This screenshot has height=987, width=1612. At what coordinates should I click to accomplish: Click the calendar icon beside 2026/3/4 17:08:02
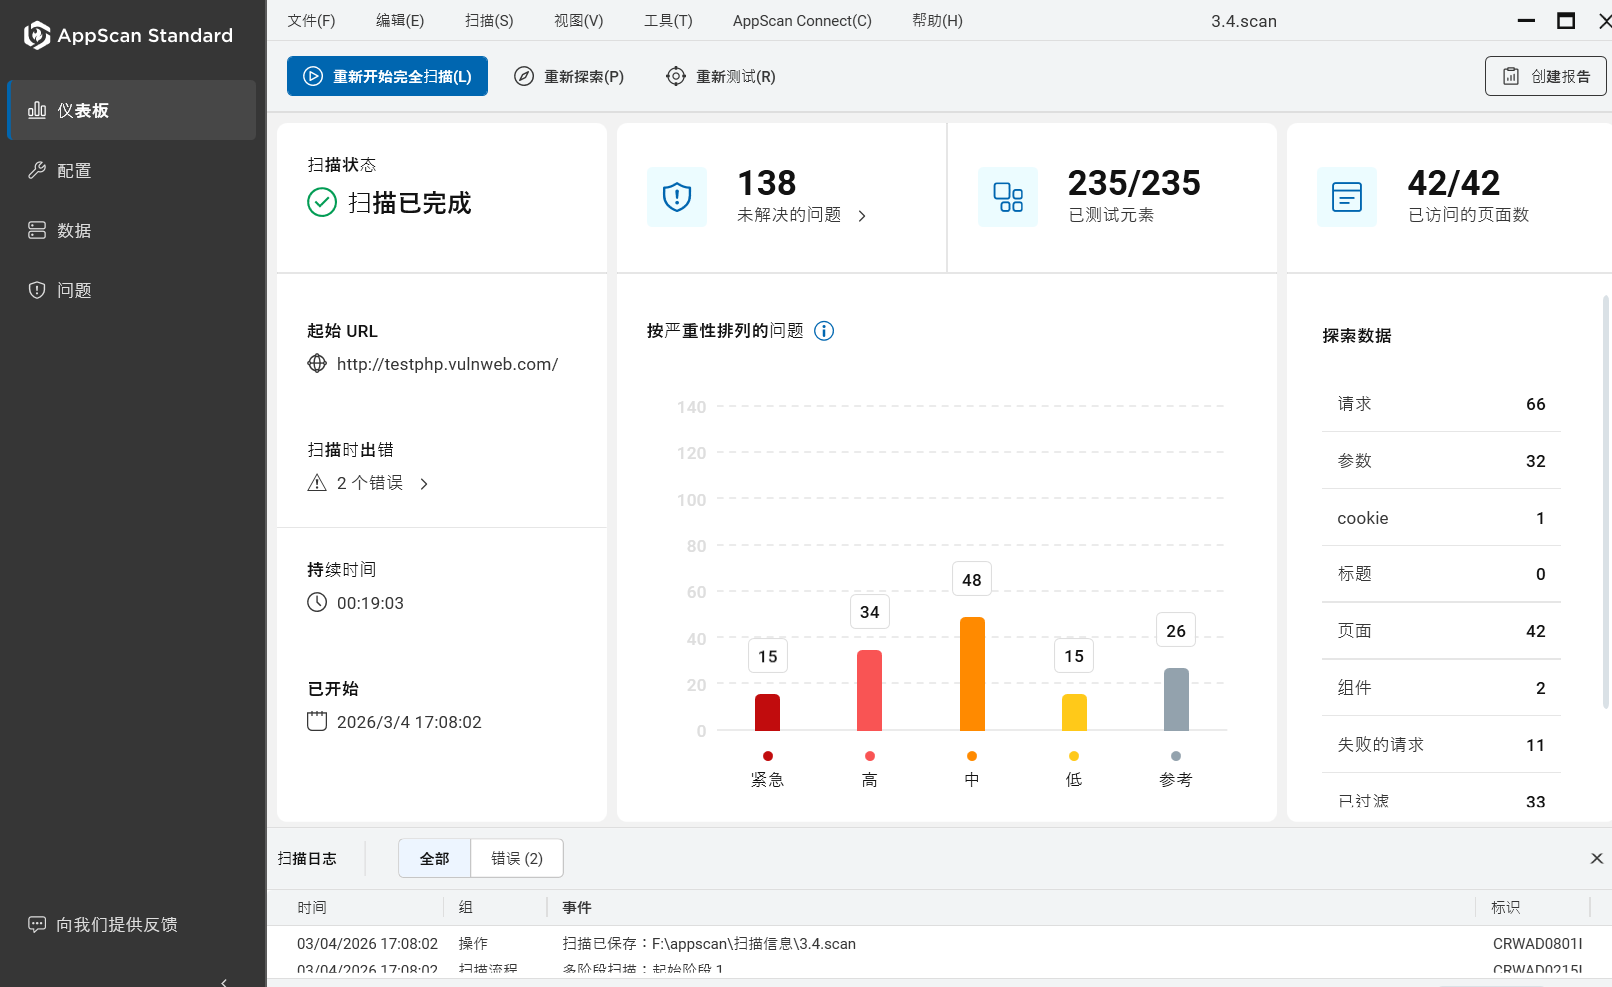tap(317, 721)
